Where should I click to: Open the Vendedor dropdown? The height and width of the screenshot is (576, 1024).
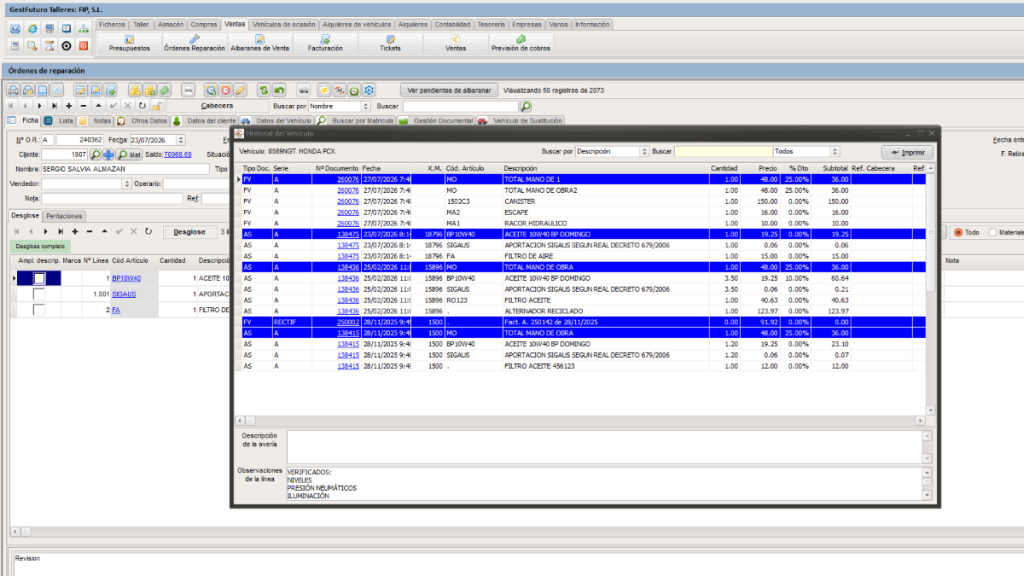(127, 184)
